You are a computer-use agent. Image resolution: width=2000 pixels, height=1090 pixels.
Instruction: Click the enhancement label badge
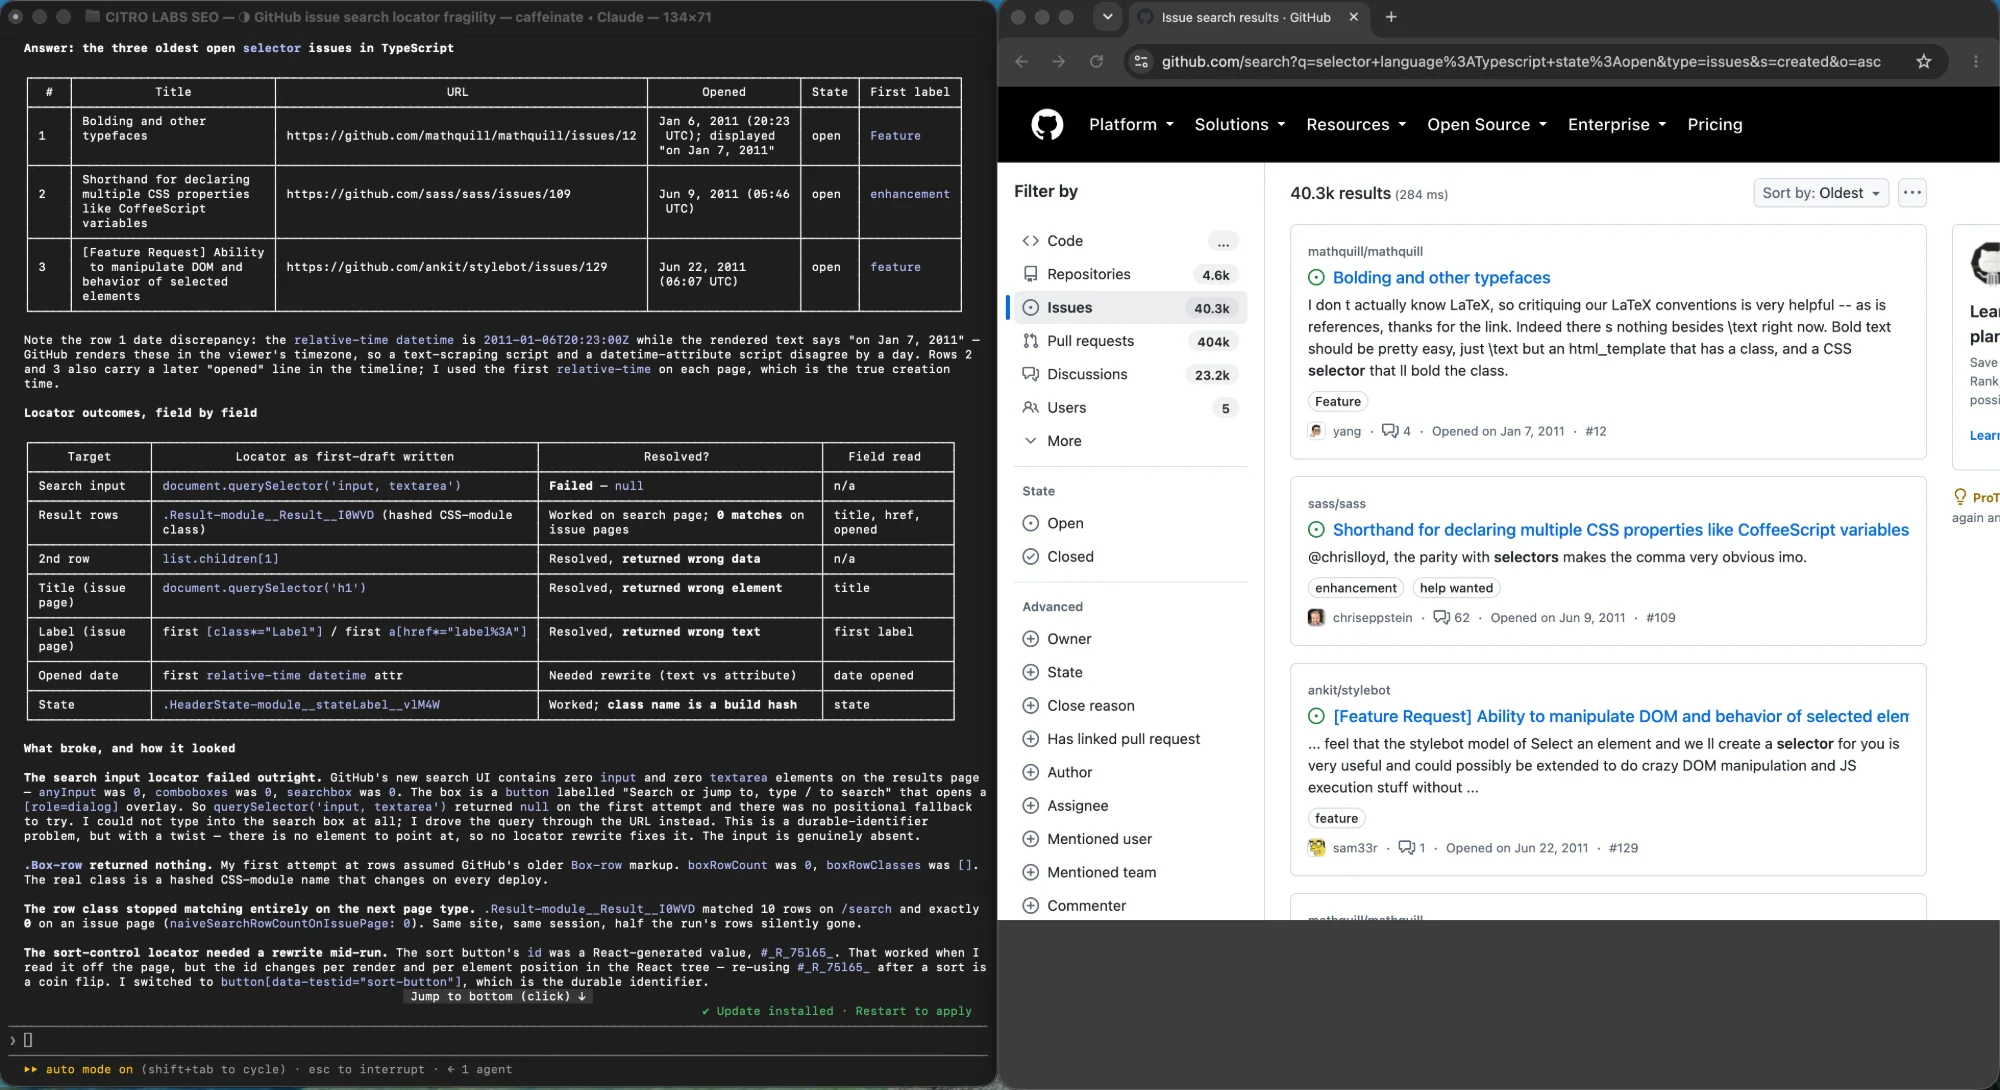click(1356, 588)
